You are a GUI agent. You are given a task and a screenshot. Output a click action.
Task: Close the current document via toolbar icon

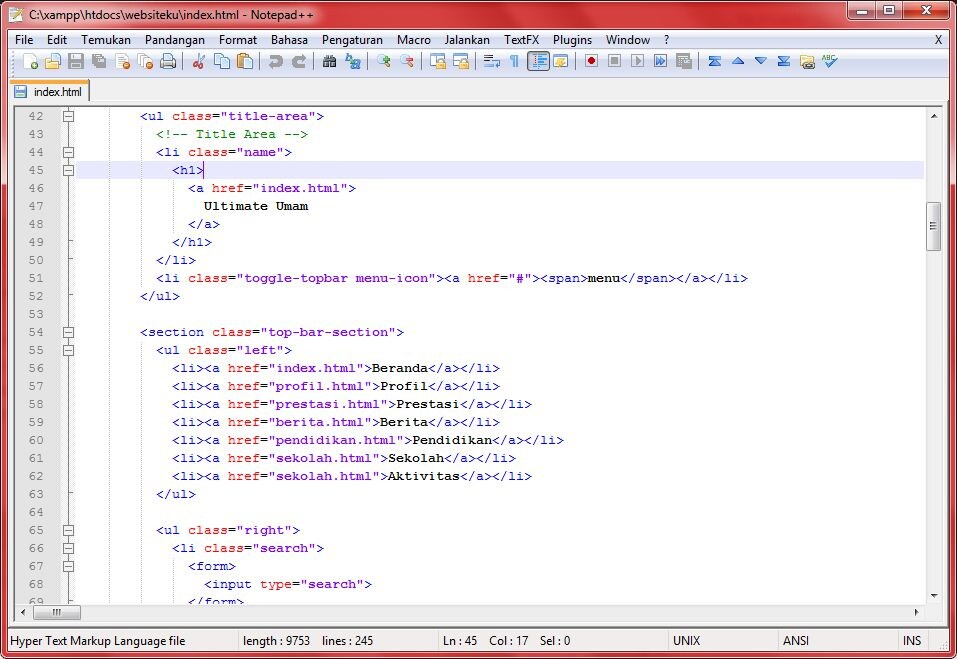click(122, 61)
